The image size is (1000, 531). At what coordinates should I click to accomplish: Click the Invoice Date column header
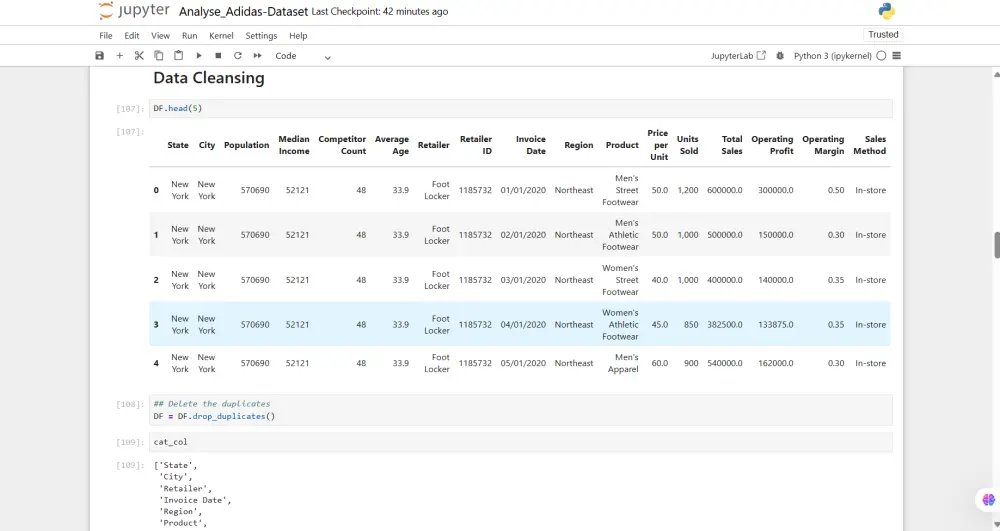pyautogui.click(x=531, y=145)
